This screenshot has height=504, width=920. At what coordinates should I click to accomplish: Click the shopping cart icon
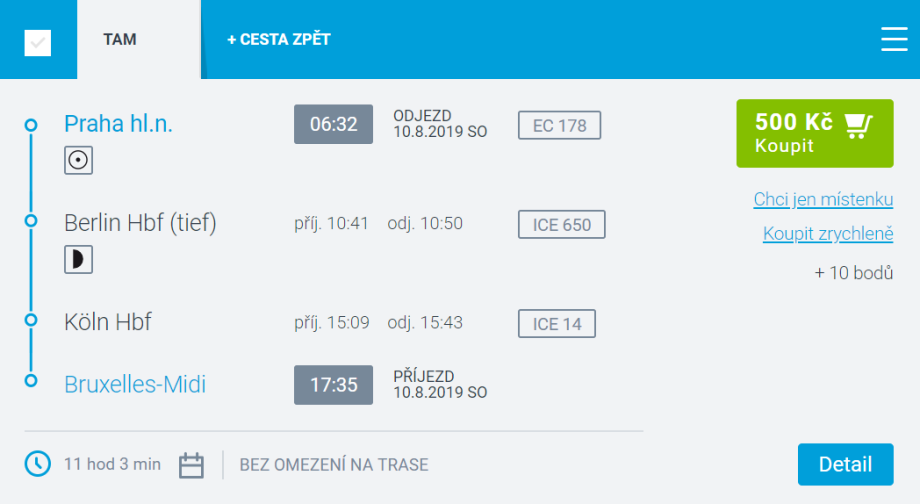(858, 124)
